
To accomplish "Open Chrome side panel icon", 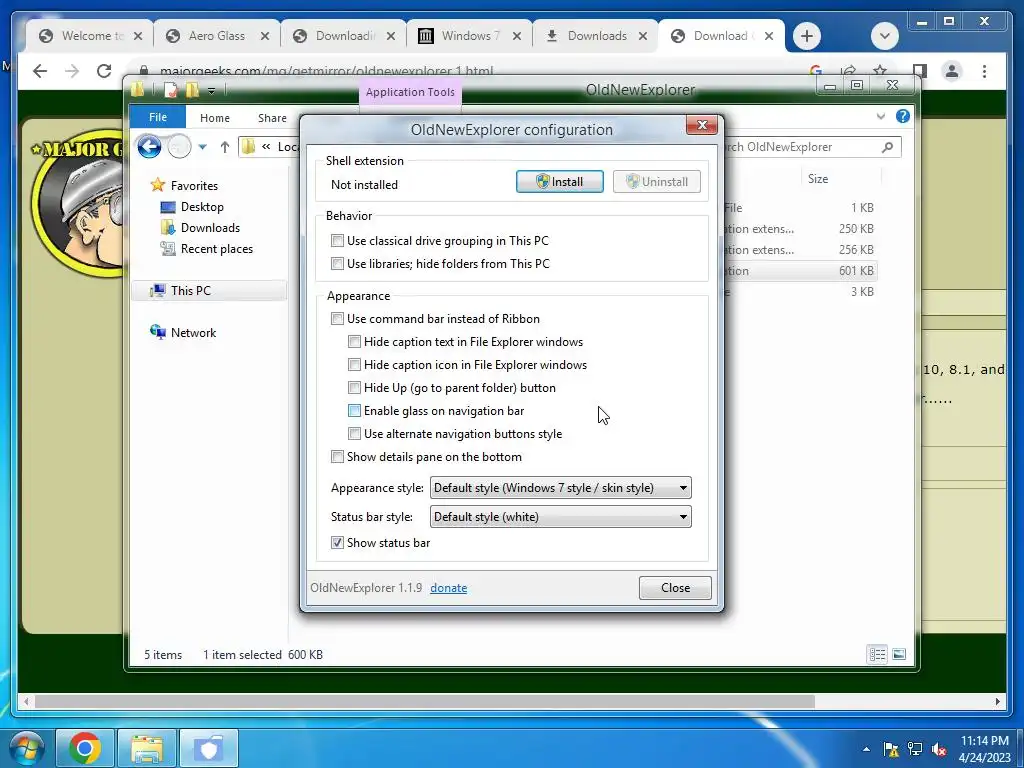I will [x=920, y=71].
